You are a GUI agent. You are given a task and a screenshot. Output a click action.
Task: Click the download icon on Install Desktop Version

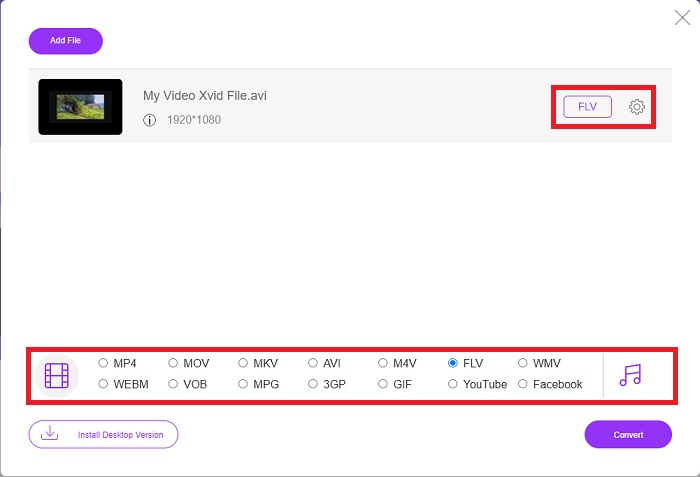[50, 433]
